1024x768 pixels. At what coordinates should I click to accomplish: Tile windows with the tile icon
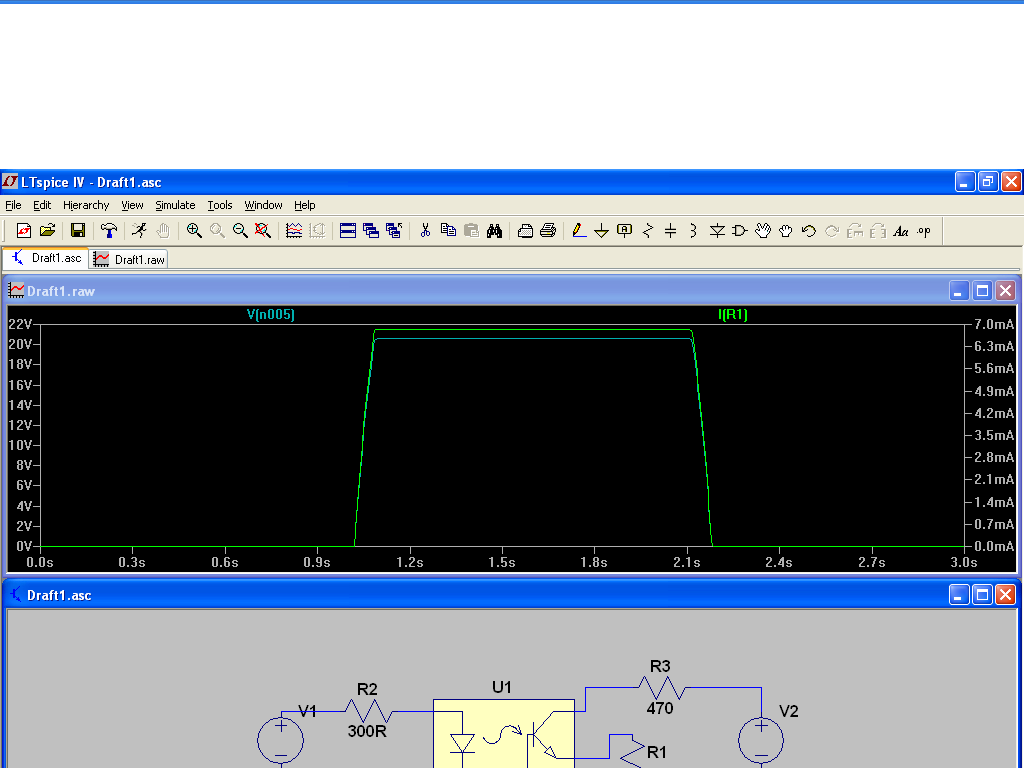(348, 231)
